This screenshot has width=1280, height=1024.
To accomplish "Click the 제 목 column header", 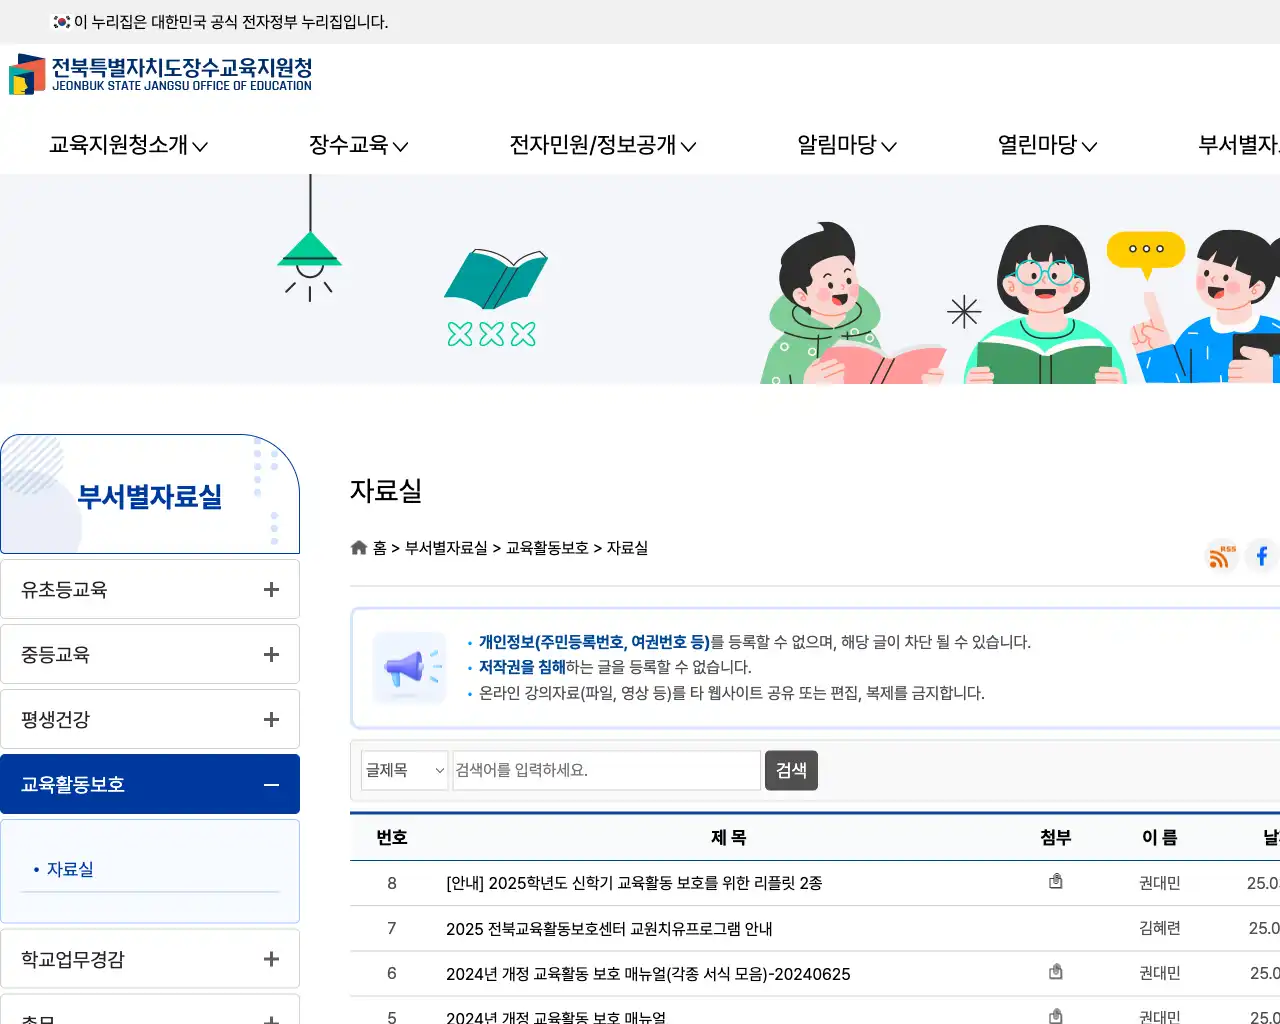I will [728, 837].
